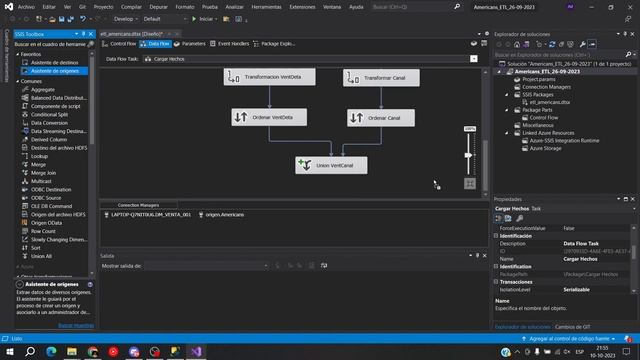Screen dimensions: 640x360
Task: Toggle Preview Selected Items button in Solution Explorer
Action: pos(592,44)
